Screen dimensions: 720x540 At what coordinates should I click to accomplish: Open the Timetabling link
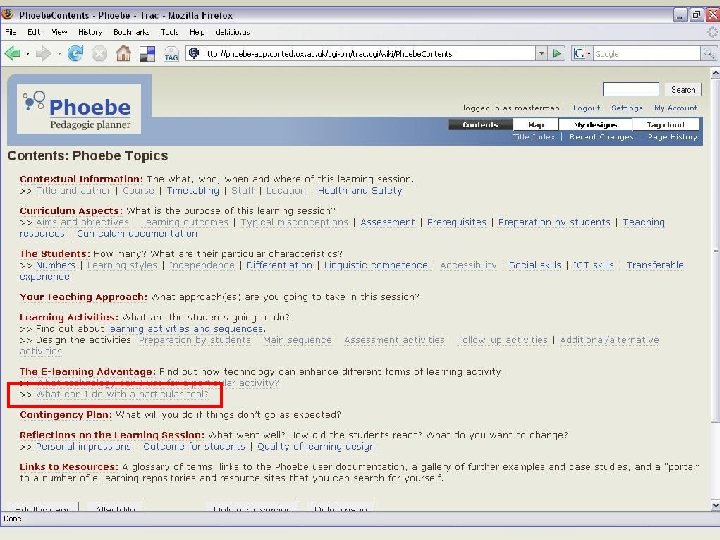pyautogui.click(x=193, y=191)
